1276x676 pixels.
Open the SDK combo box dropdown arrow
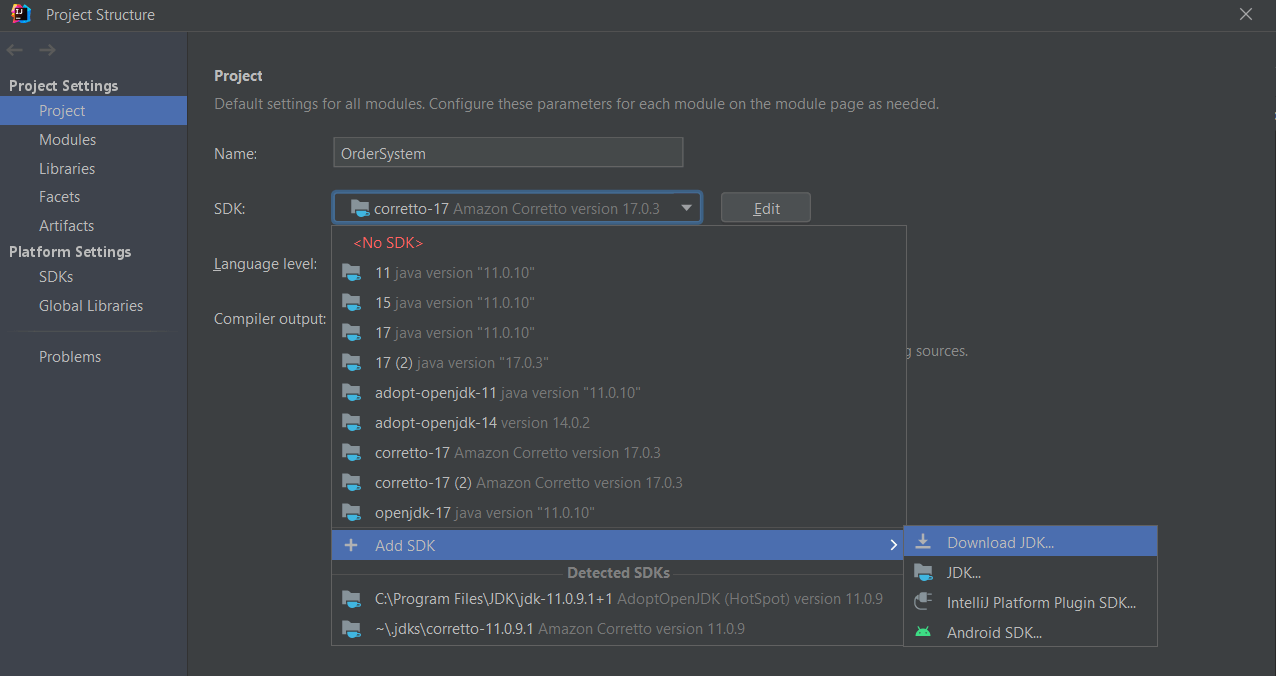tap(686, 208)
